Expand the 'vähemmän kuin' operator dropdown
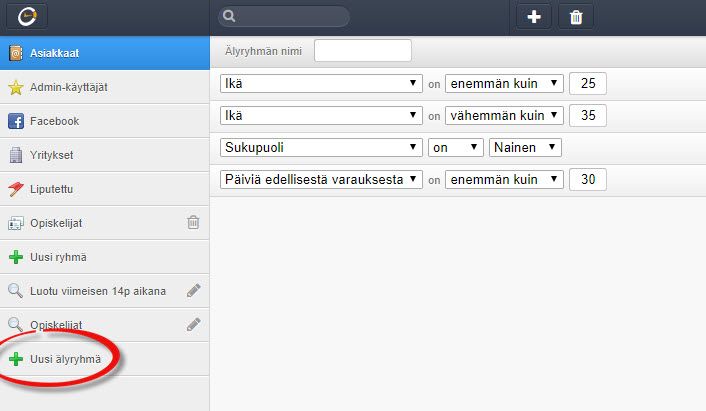The width and height of the screenshot is (706, 411). pyautogui.click(x=505, y=115)
